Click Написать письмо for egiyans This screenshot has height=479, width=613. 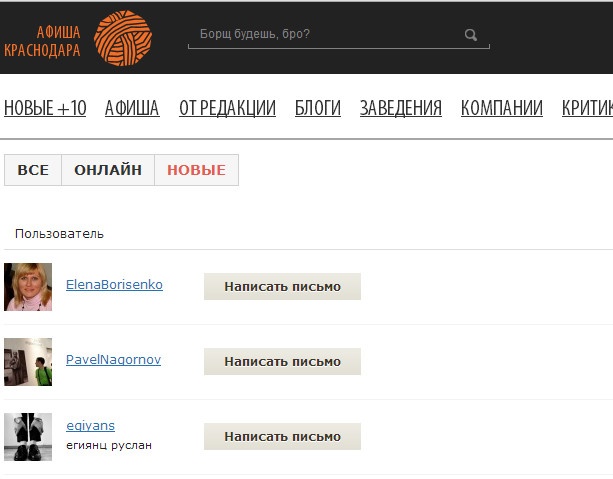(282, 436)
